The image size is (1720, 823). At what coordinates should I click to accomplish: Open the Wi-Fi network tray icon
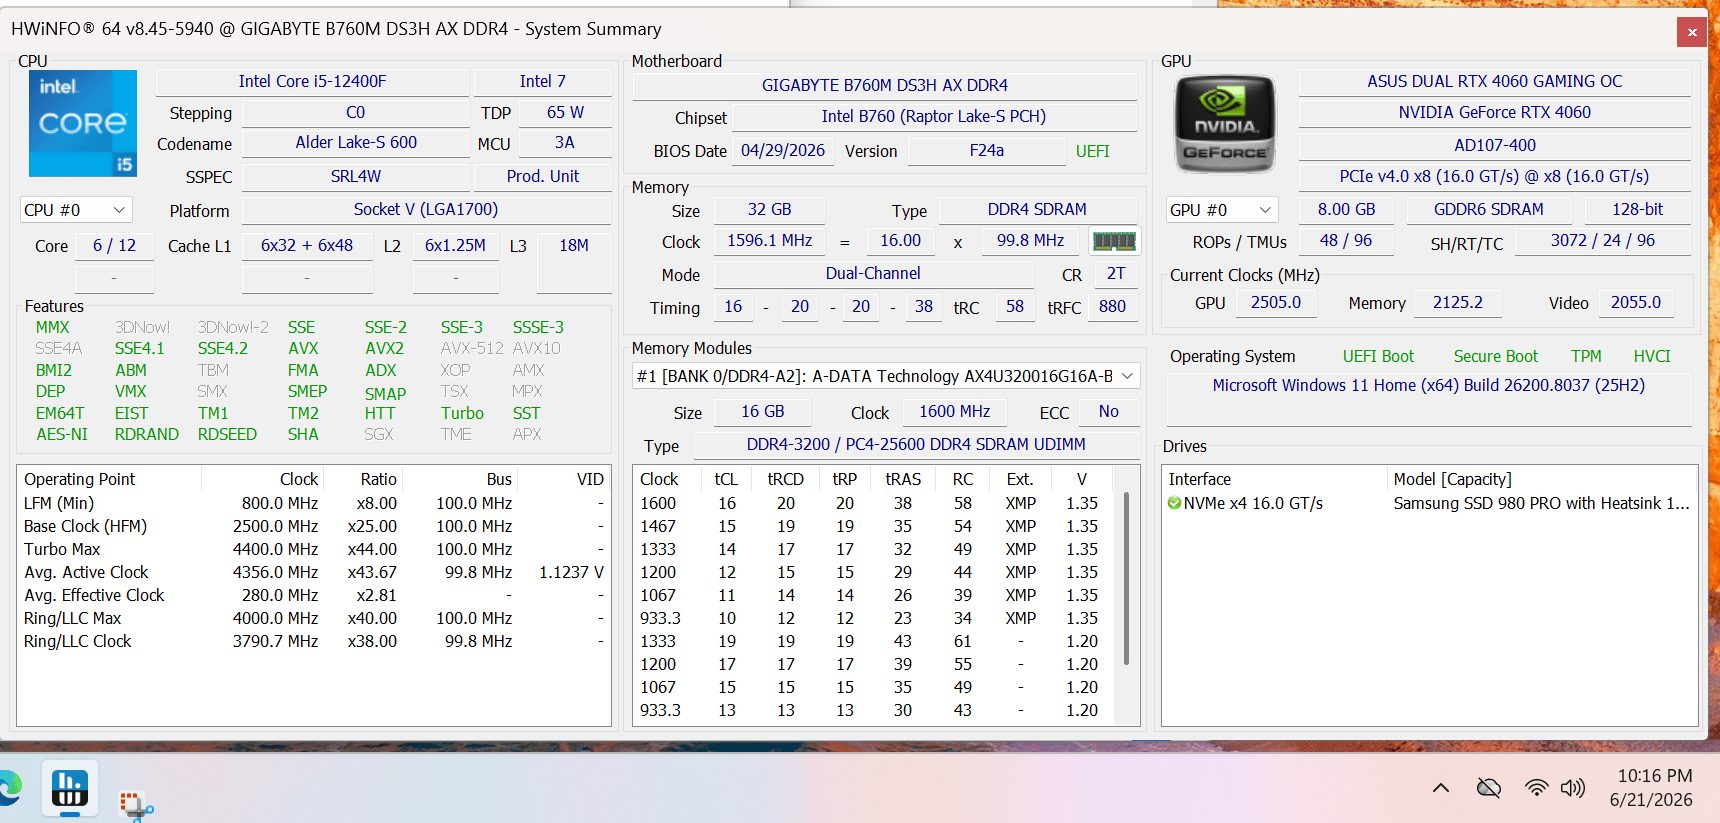(1536, 788)
